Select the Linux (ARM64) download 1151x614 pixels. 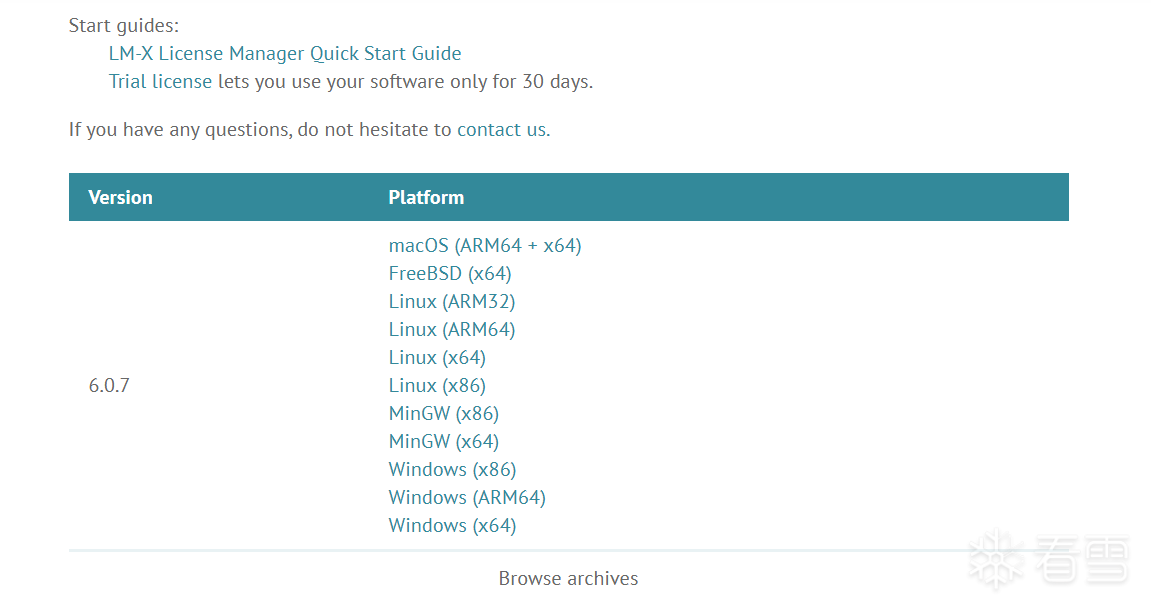click(x=451, y=329)
